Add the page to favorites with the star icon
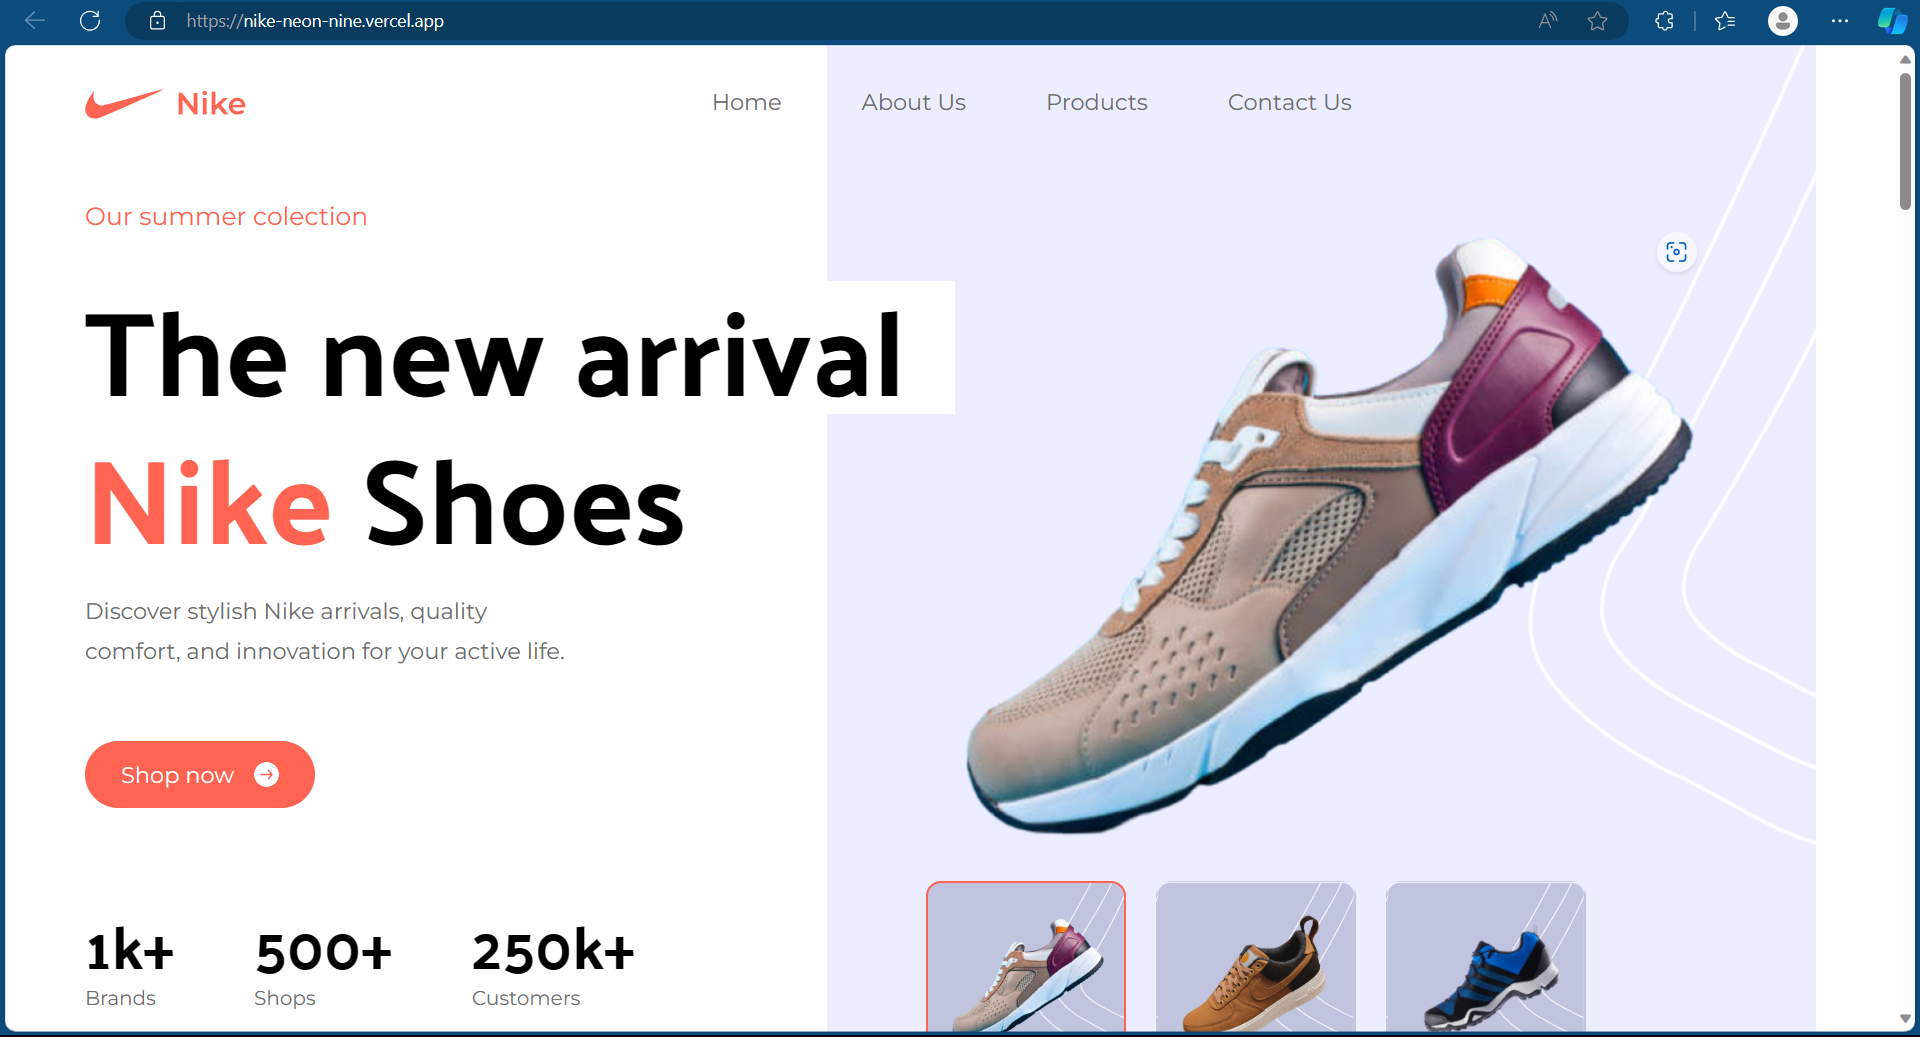1920x1037 pixels. [1598, 20]
